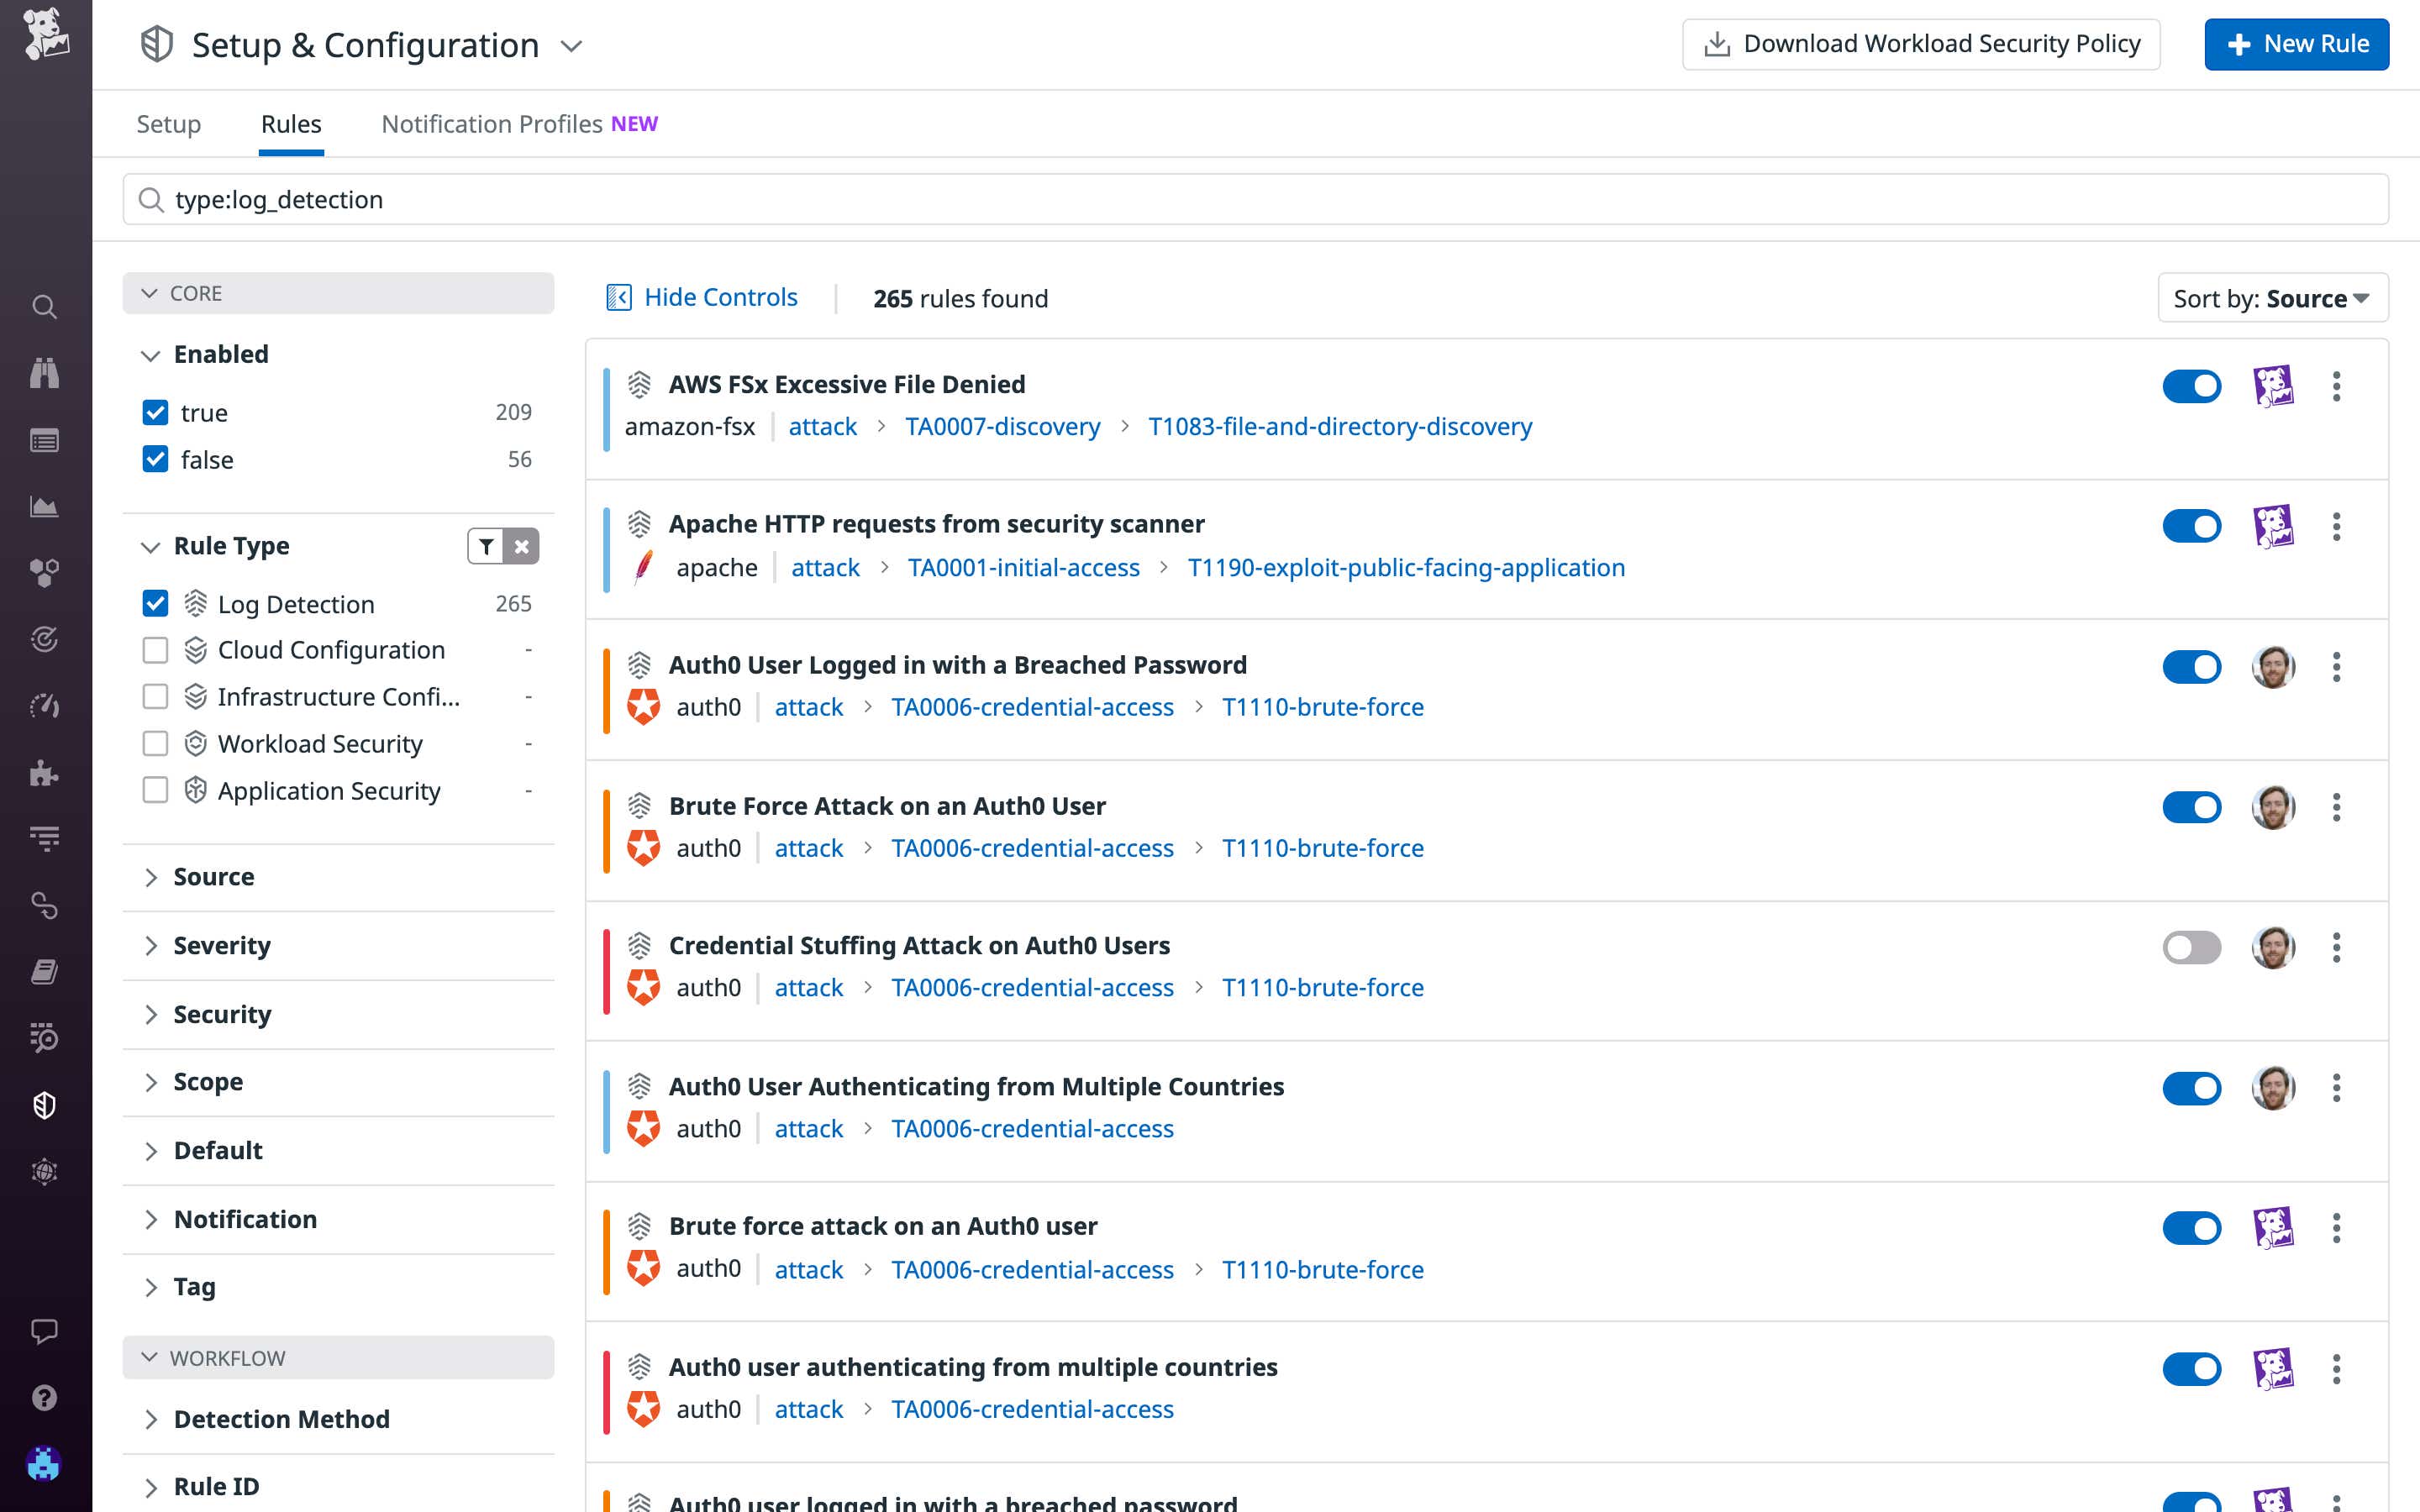Open the T1083-file-and-directory-discovery link

(1340, 427)
